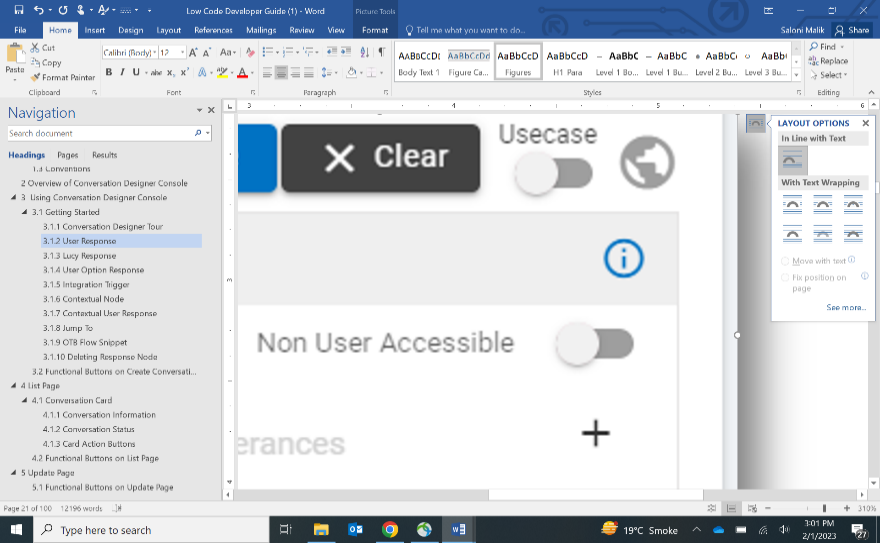Click the See more link in Layout Options
Image resolution: width=880 pixels, height=543 pixels.
coord(846,308)
